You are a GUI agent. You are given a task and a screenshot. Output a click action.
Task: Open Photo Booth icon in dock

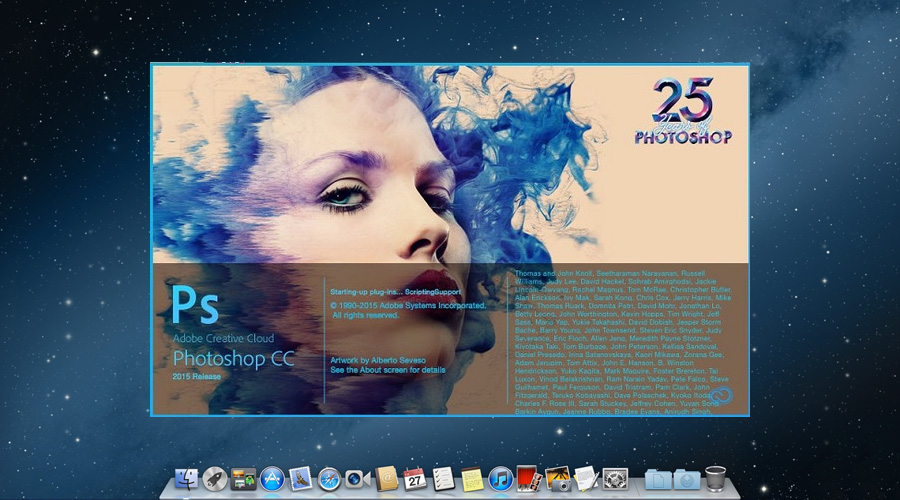coord(529,479)
